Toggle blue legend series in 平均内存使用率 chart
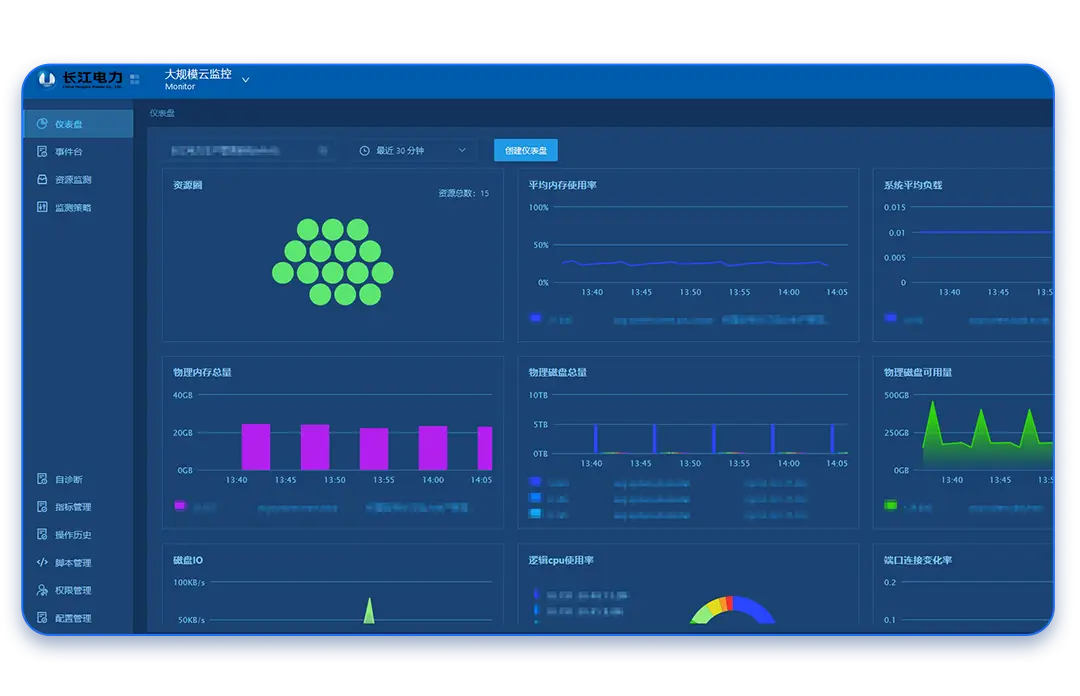This screenshot has width=1080, height=696. pyautogui.click(x=536, y=318)
